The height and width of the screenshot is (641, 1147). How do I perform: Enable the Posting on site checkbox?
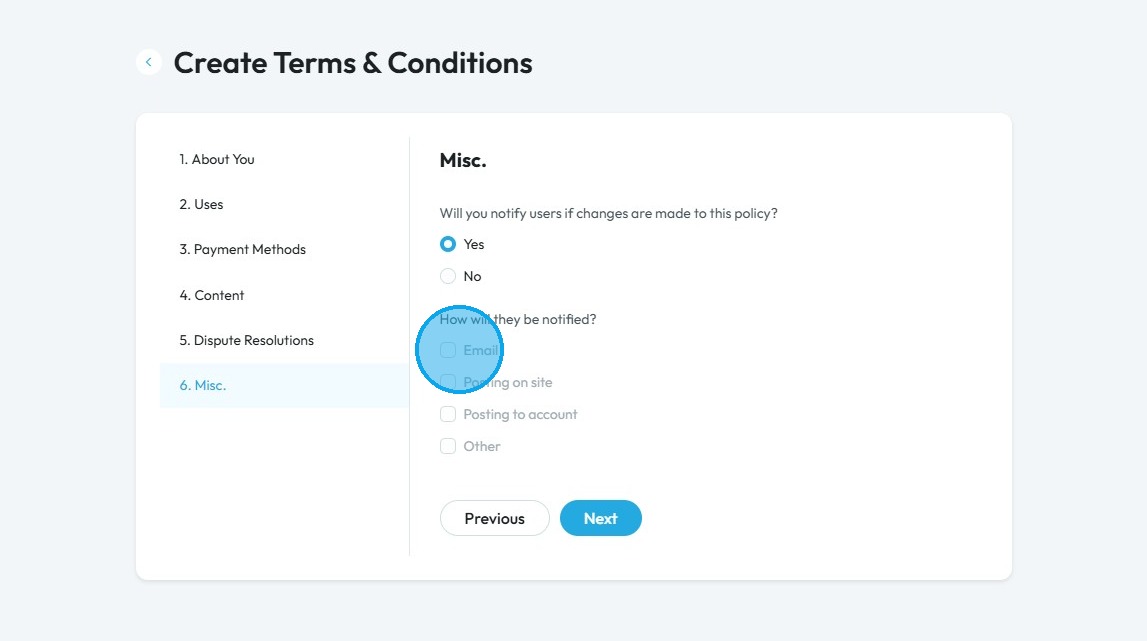coord(448,382)
